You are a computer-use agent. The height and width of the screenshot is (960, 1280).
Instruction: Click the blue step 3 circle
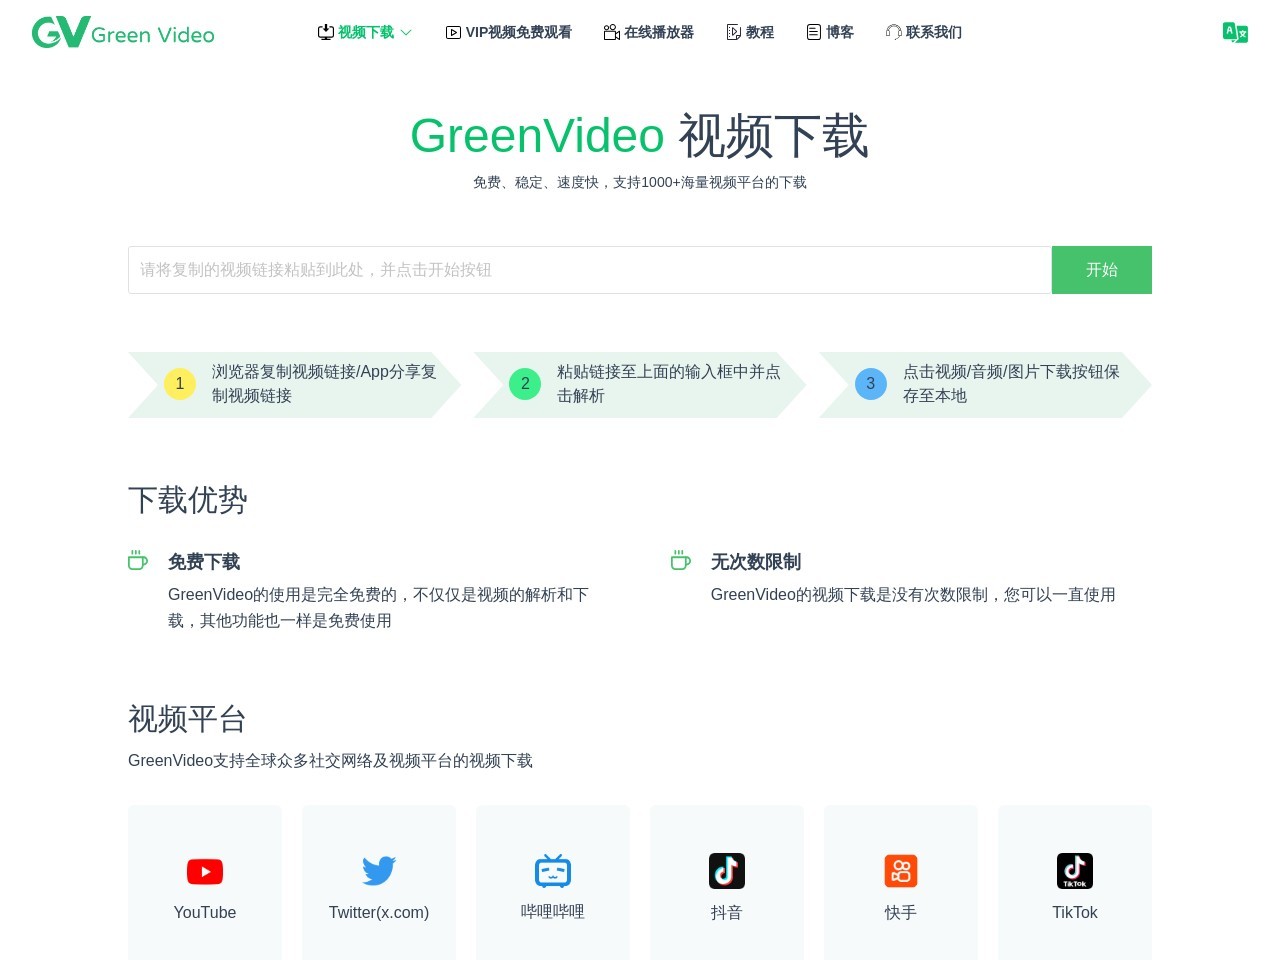click(871, 384)
